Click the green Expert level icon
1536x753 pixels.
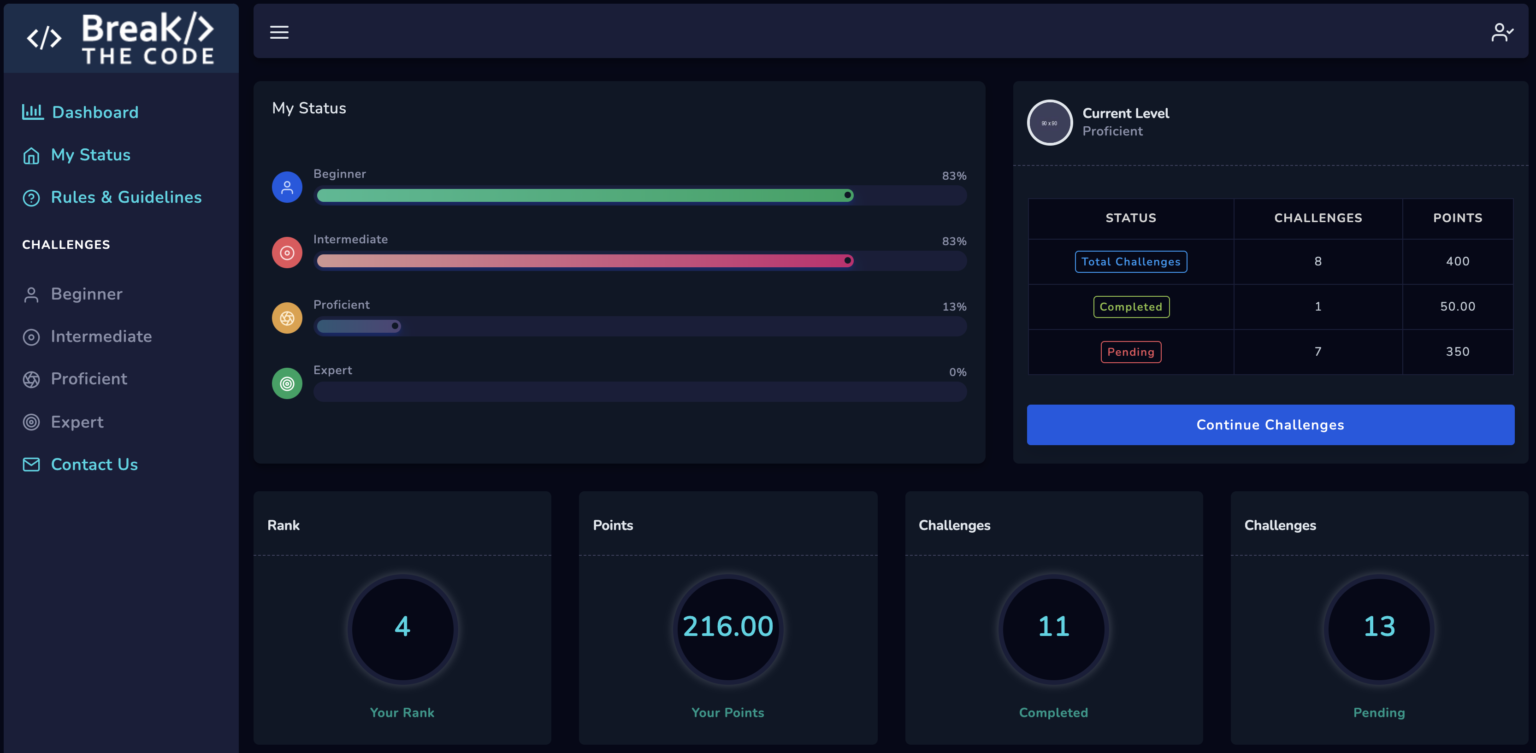[x=287, y=383]
